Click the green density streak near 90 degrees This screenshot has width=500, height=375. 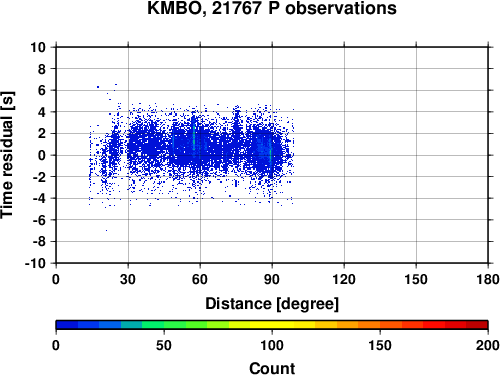click(271, 157)
